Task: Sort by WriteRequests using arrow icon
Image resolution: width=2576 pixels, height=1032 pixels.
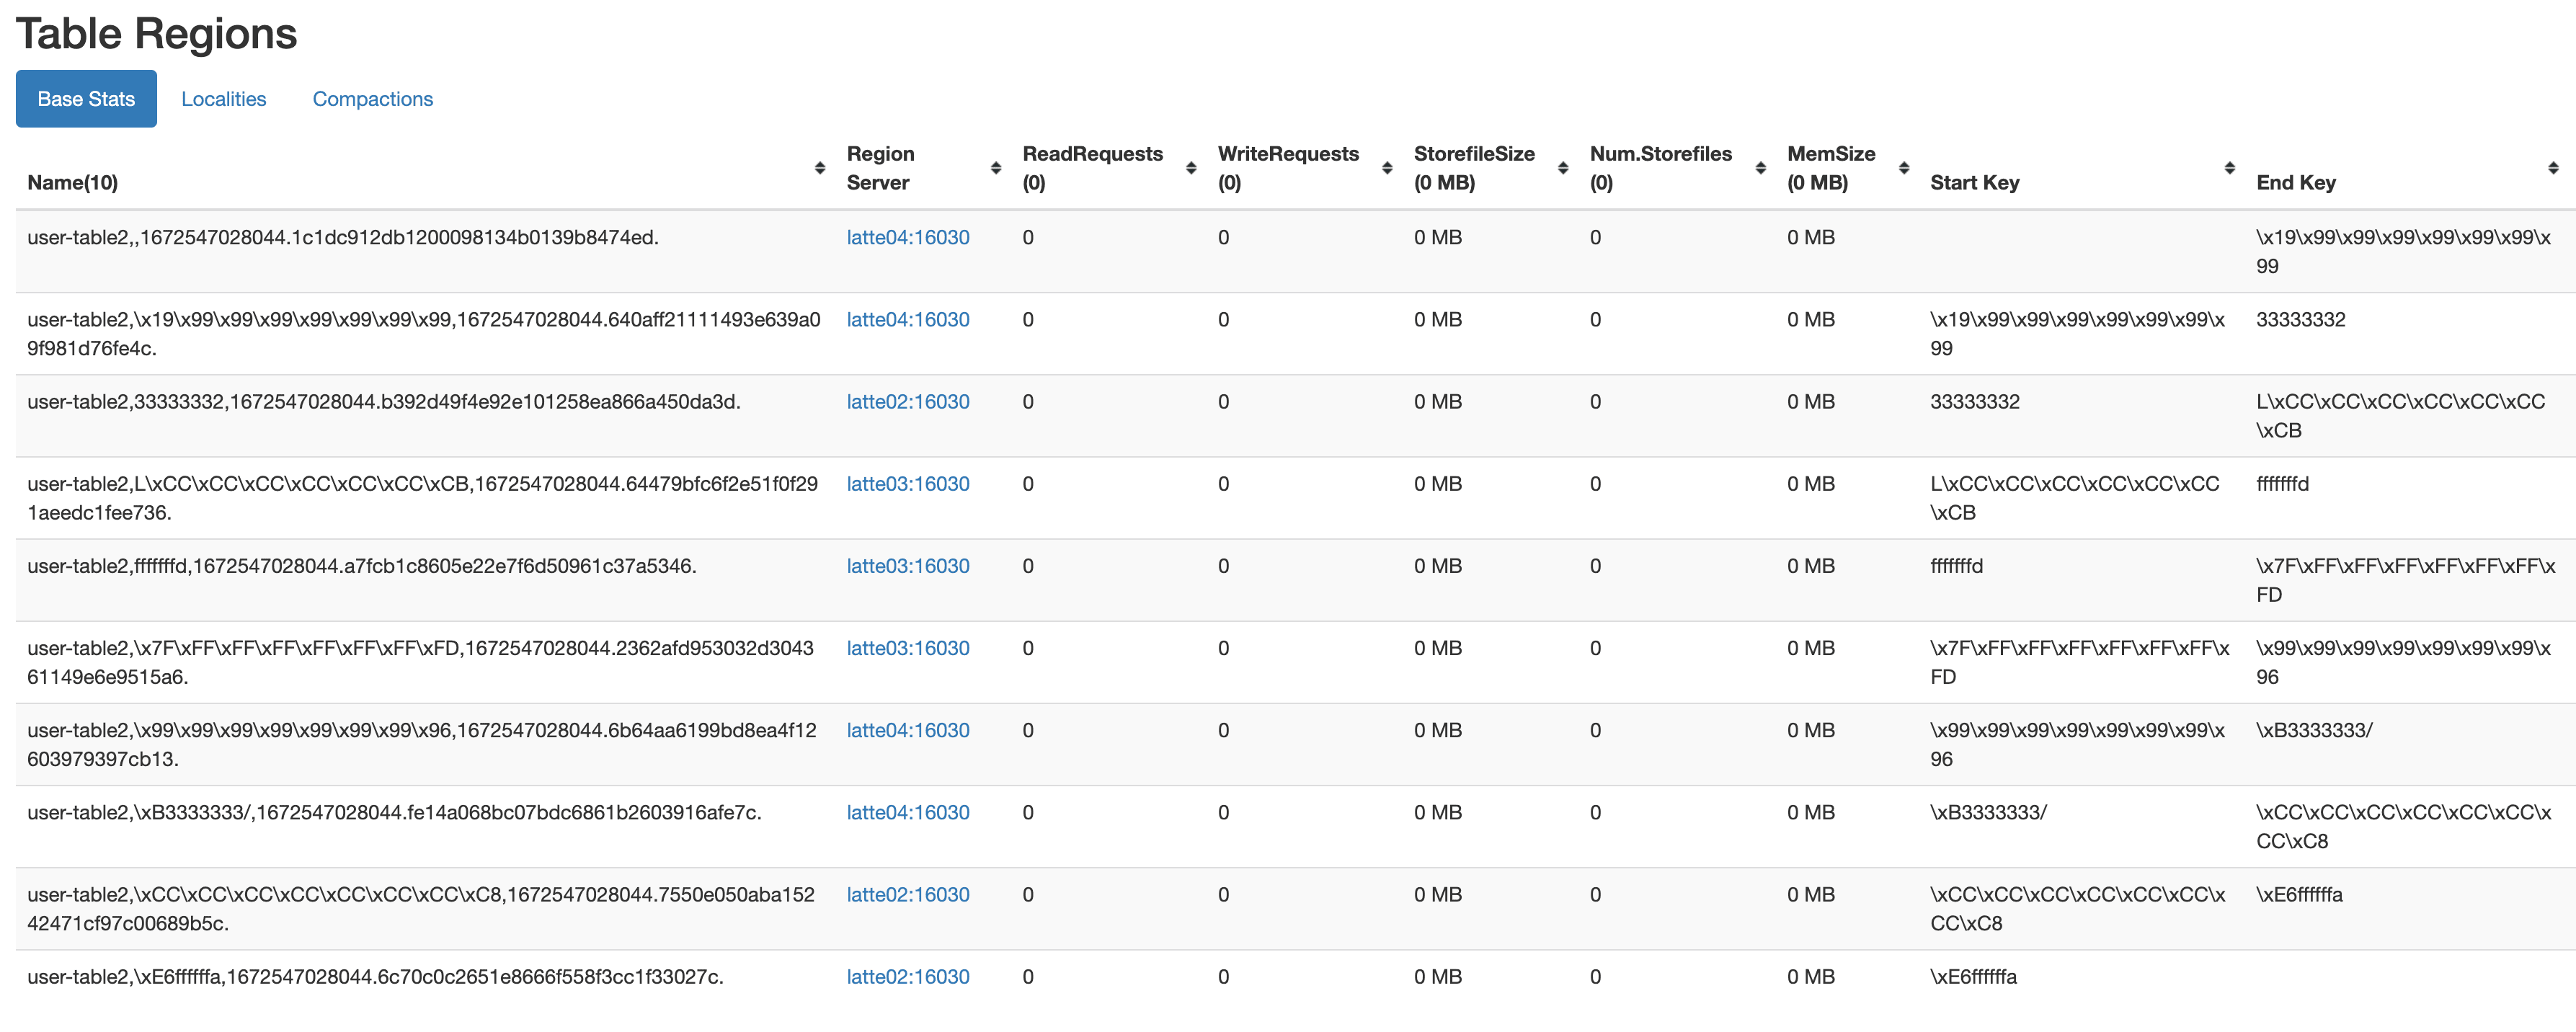Action: (1386, 168)
